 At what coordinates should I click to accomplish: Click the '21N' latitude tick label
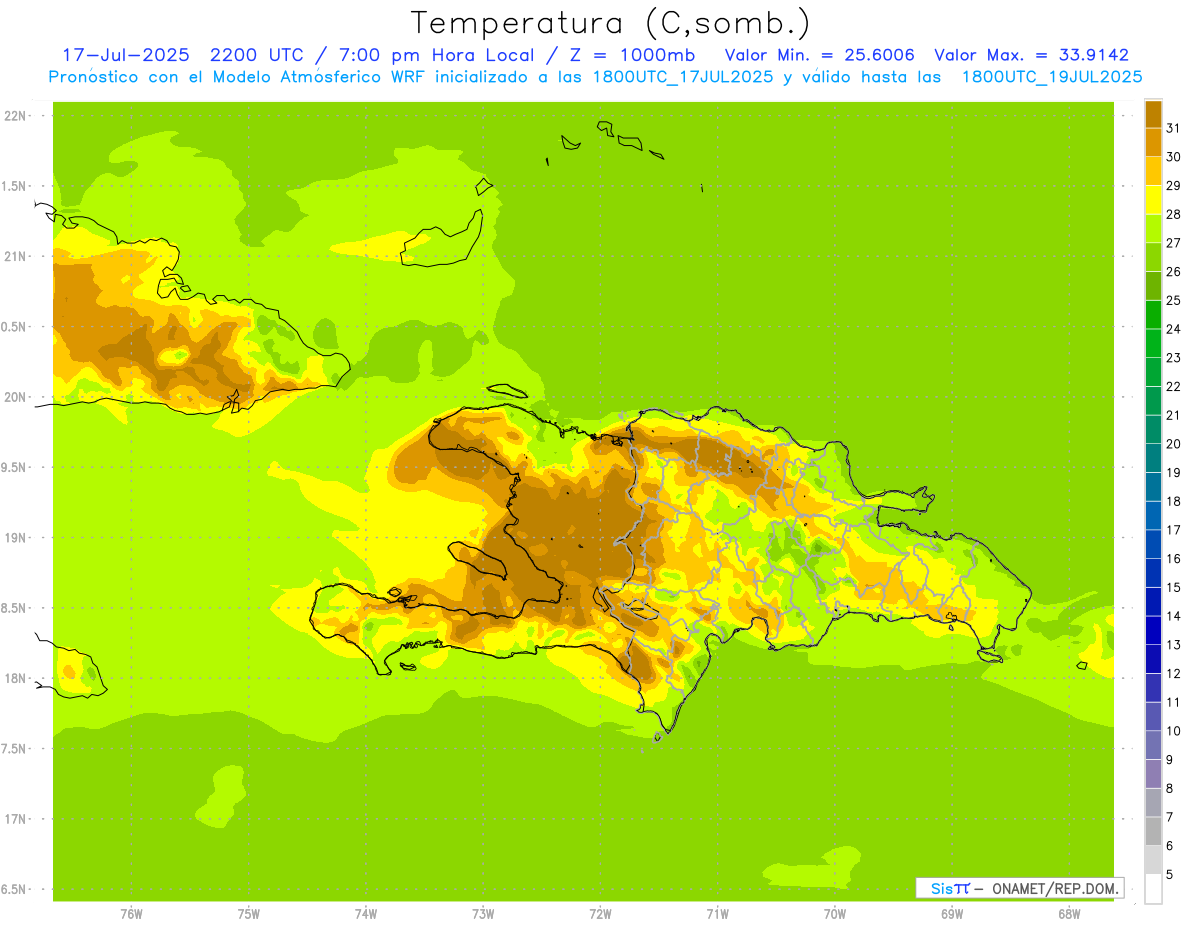point(15,256)
